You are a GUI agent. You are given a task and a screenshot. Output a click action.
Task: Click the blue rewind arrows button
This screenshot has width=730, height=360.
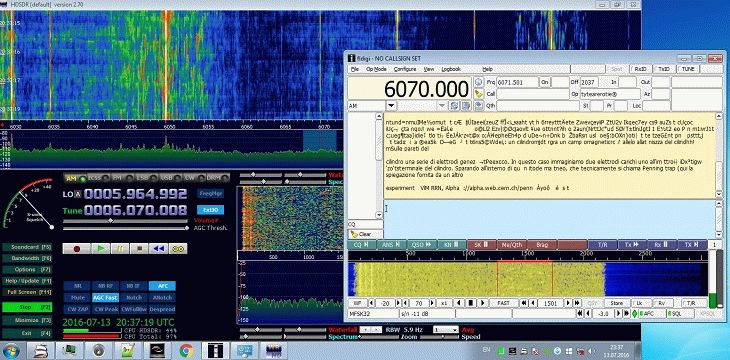158,249
